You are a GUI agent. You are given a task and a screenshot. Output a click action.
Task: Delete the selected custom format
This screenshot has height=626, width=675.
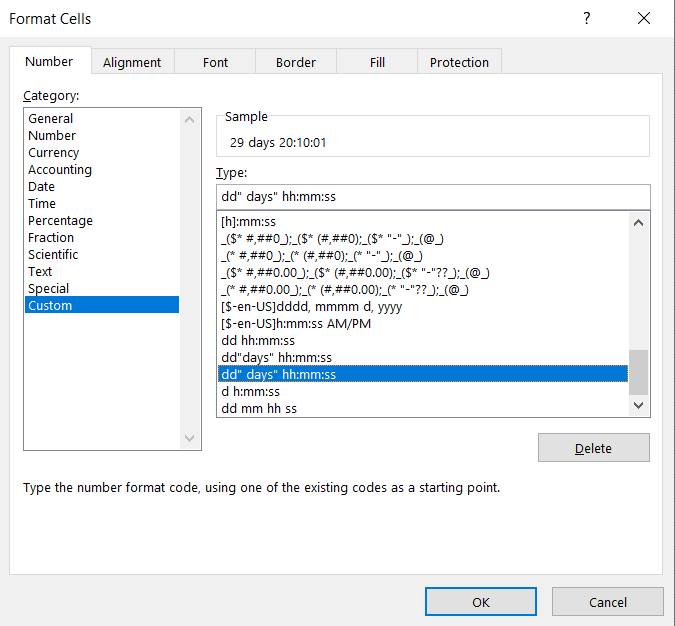tap(593, 448)
